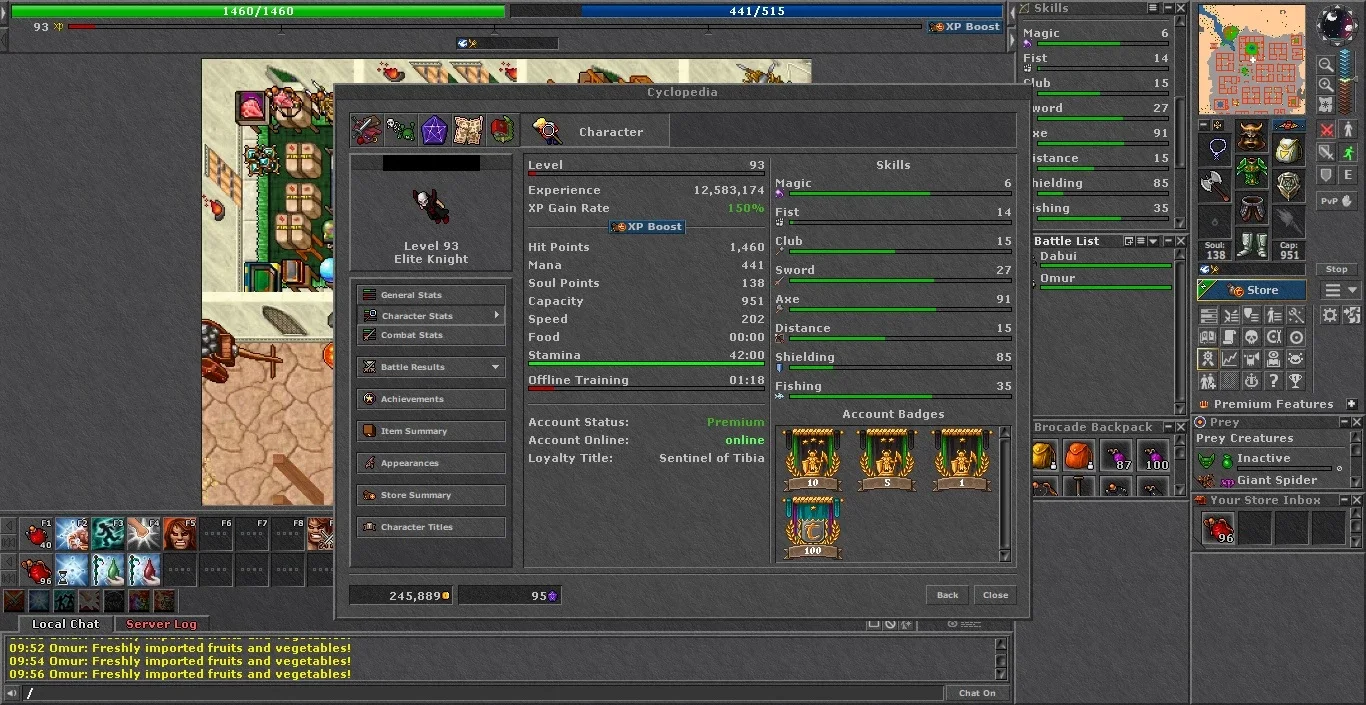Click the boots equipment slot
This screenshot has height=705, width=1366.
tap(1251, 245)
